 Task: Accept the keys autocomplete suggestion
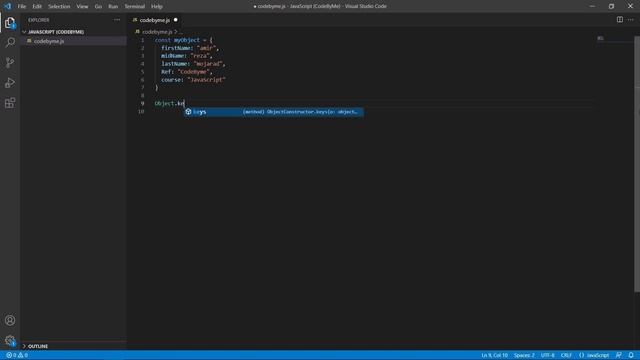[273, 111]
